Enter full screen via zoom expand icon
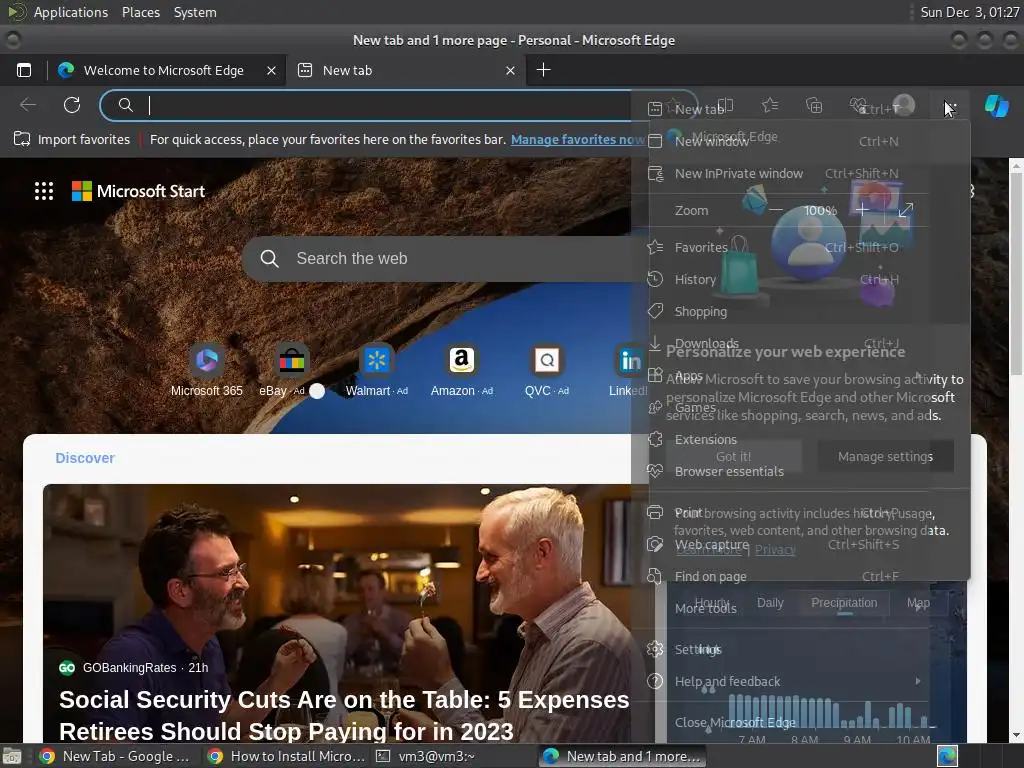1024x768 pixels. (x=905, y=210)
